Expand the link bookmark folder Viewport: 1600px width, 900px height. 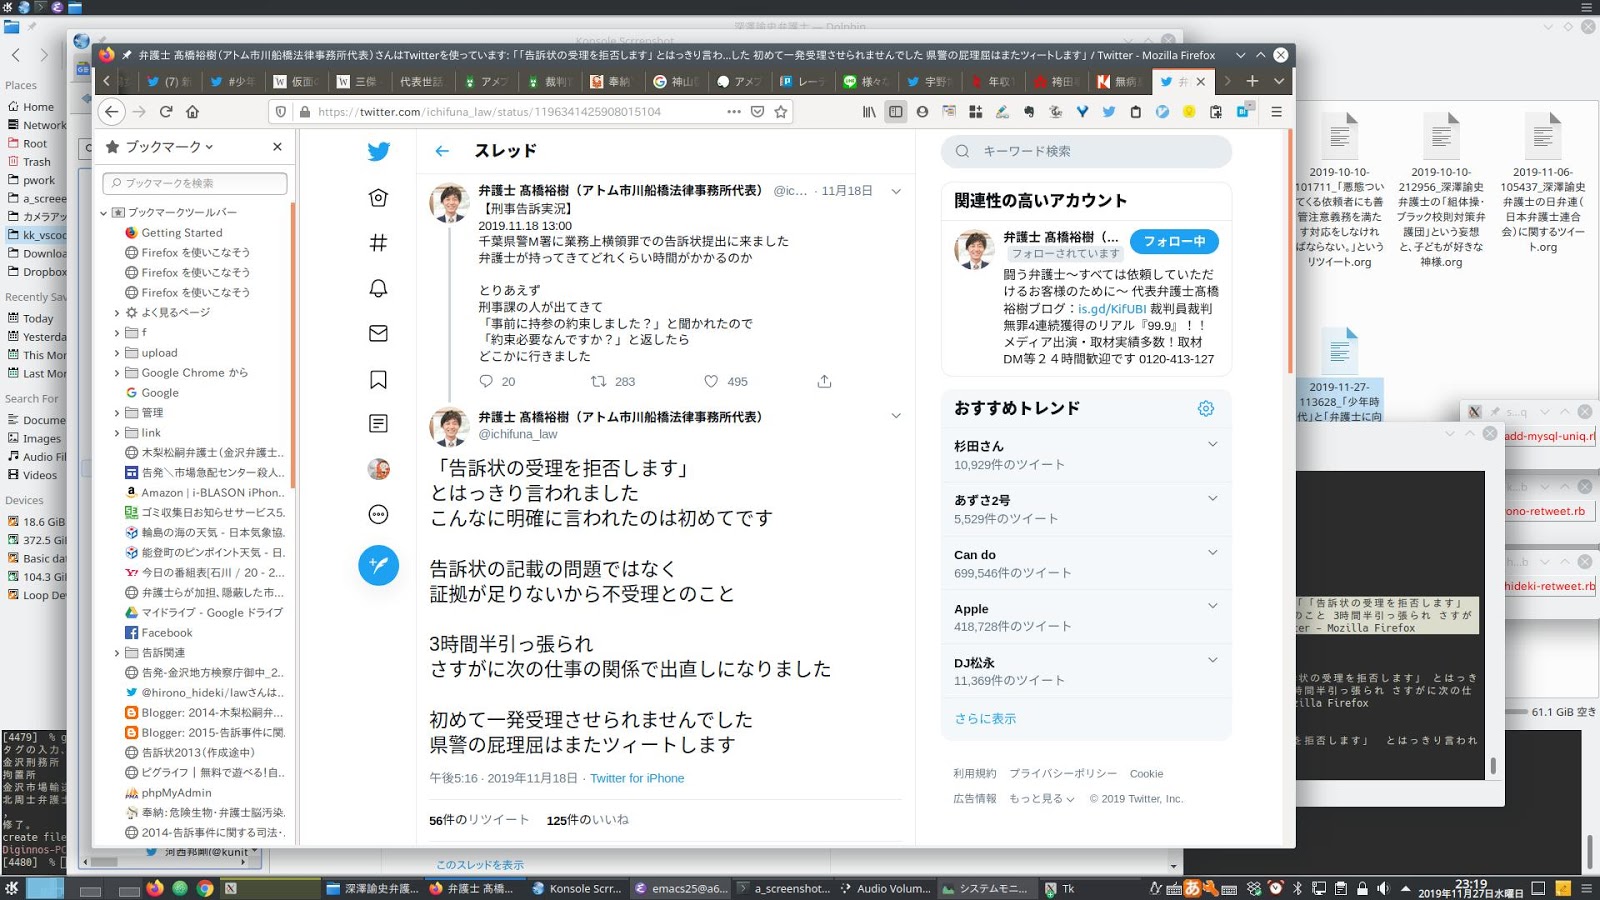pos(117,433)
